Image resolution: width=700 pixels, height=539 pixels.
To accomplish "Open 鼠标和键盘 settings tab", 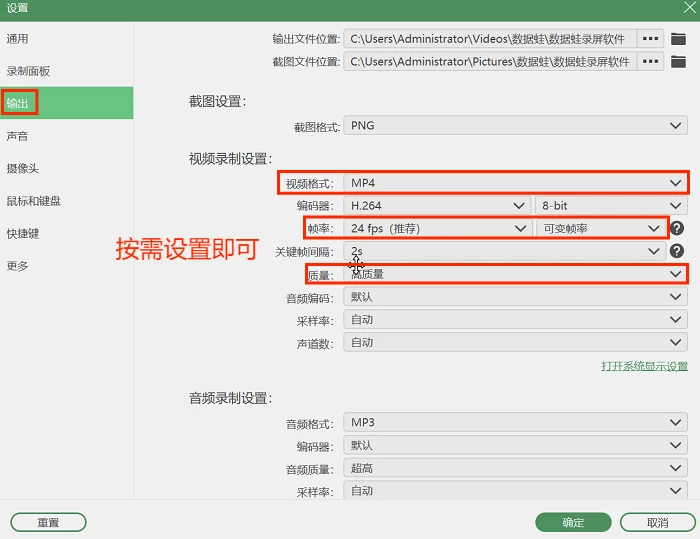I will coord(67,201).
